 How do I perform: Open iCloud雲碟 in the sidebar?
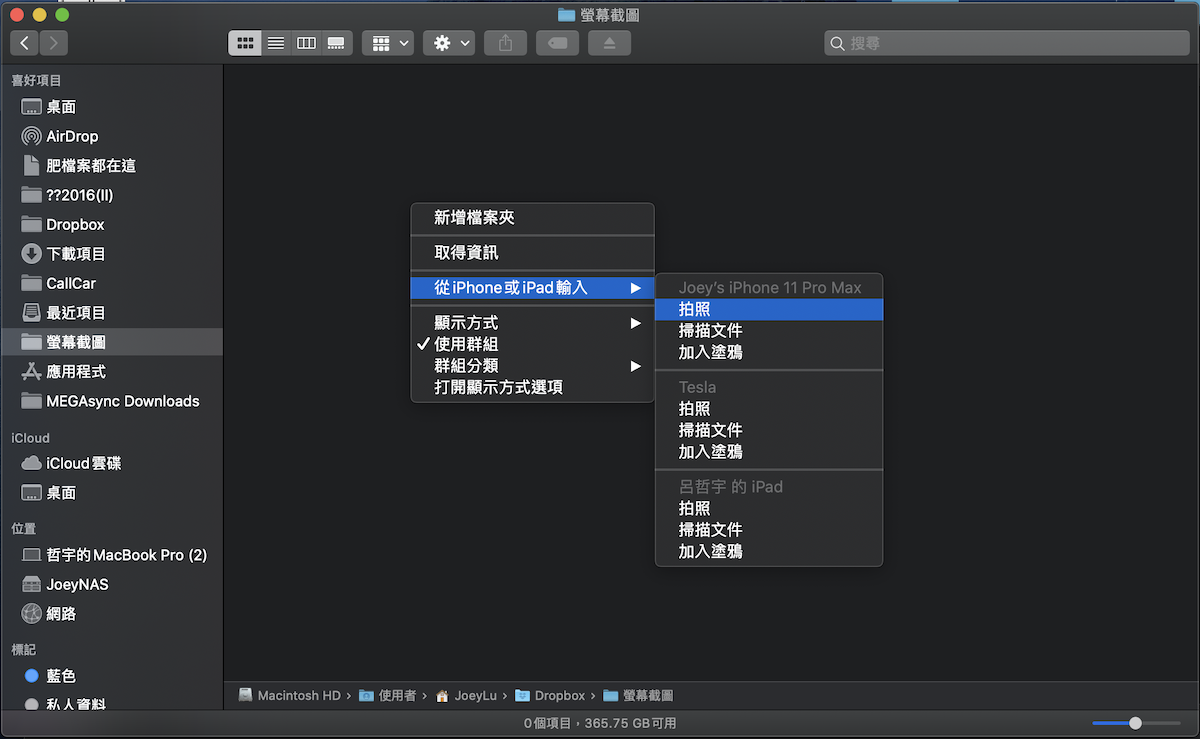coord(111,464)
